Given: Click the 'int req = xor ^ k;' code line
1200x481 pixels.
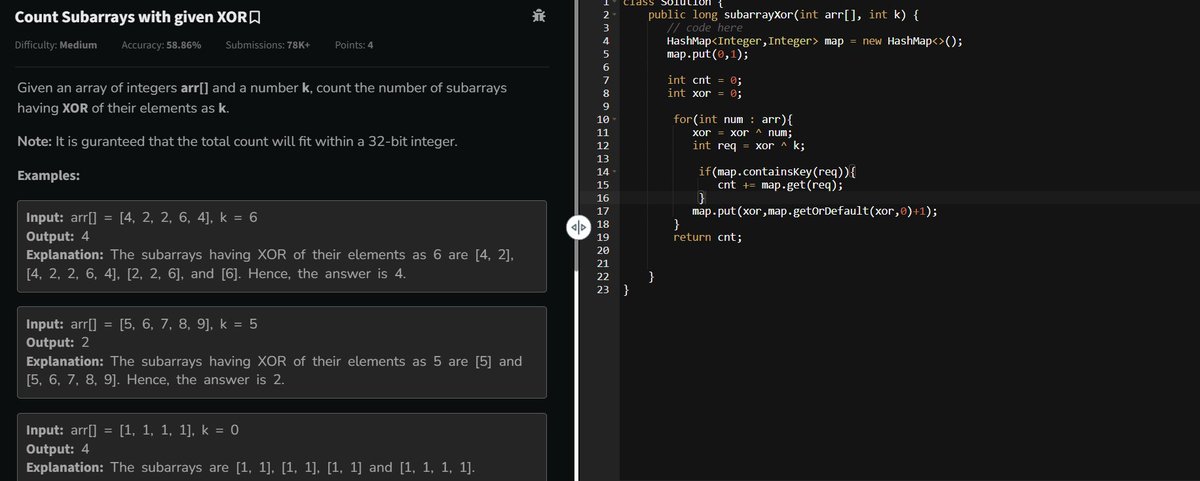Looking at the screenshot, I should (749, 145).
